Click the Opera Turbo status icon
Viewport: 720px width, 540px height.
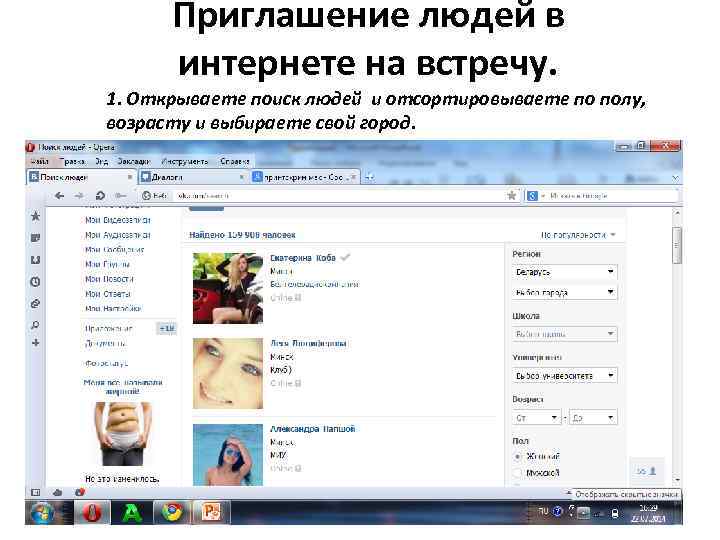(x=80, y=492)
